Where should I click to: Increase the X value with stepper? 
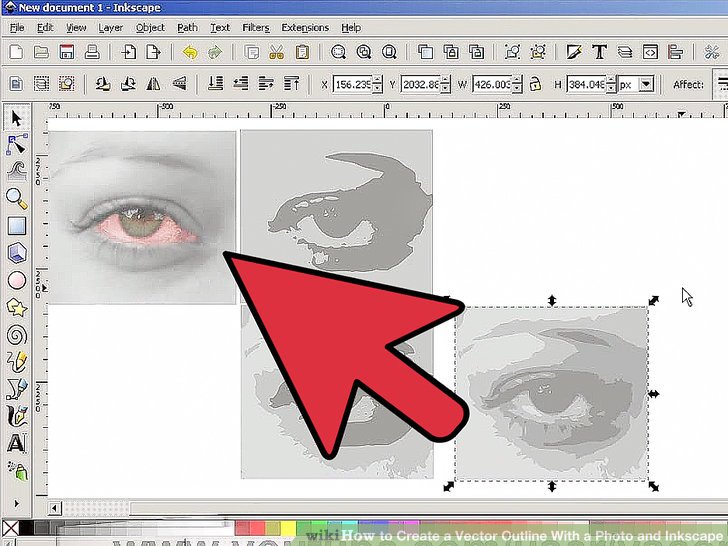coord(377,80)
